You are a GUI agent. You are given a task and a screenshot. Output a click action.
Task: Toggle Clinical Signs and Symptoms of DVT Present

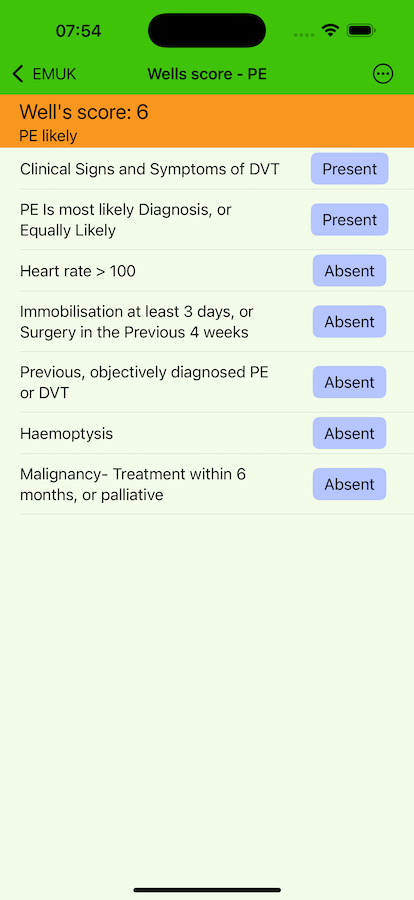tap(350, 169)
